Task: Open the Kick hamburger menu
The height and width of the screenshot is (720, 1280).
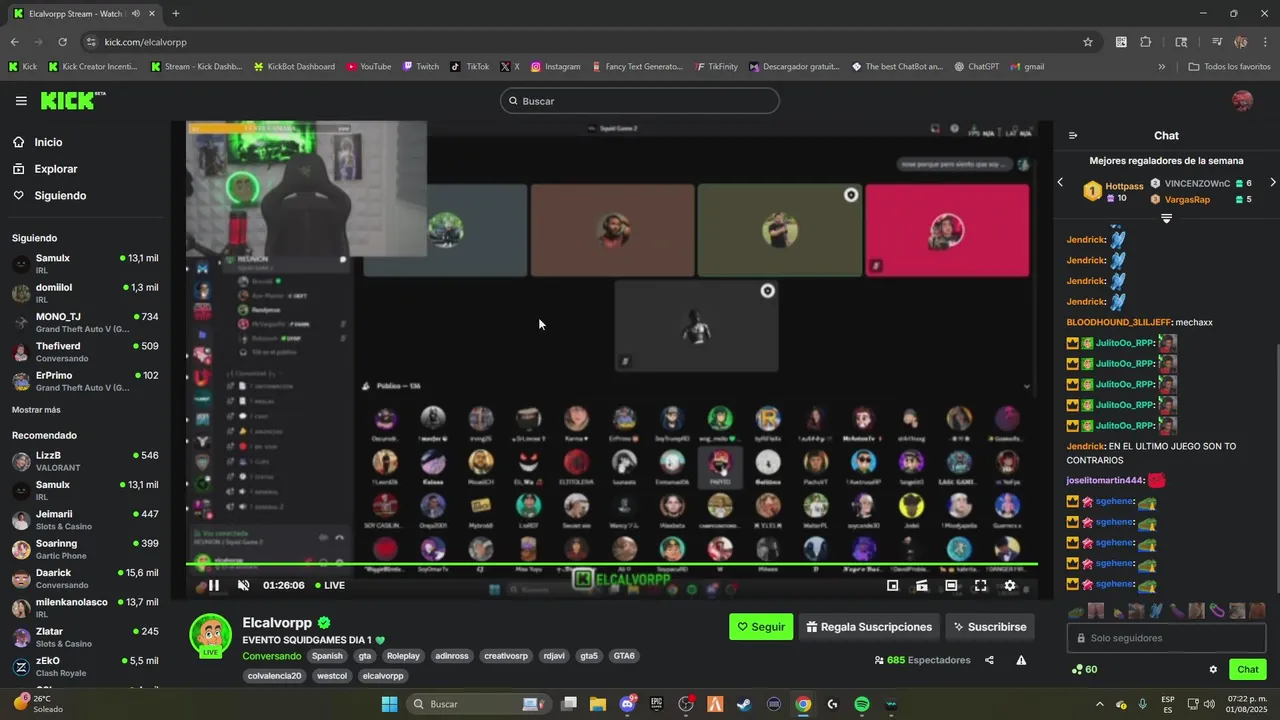Action: pyautogui.click(x=21, y=101)
